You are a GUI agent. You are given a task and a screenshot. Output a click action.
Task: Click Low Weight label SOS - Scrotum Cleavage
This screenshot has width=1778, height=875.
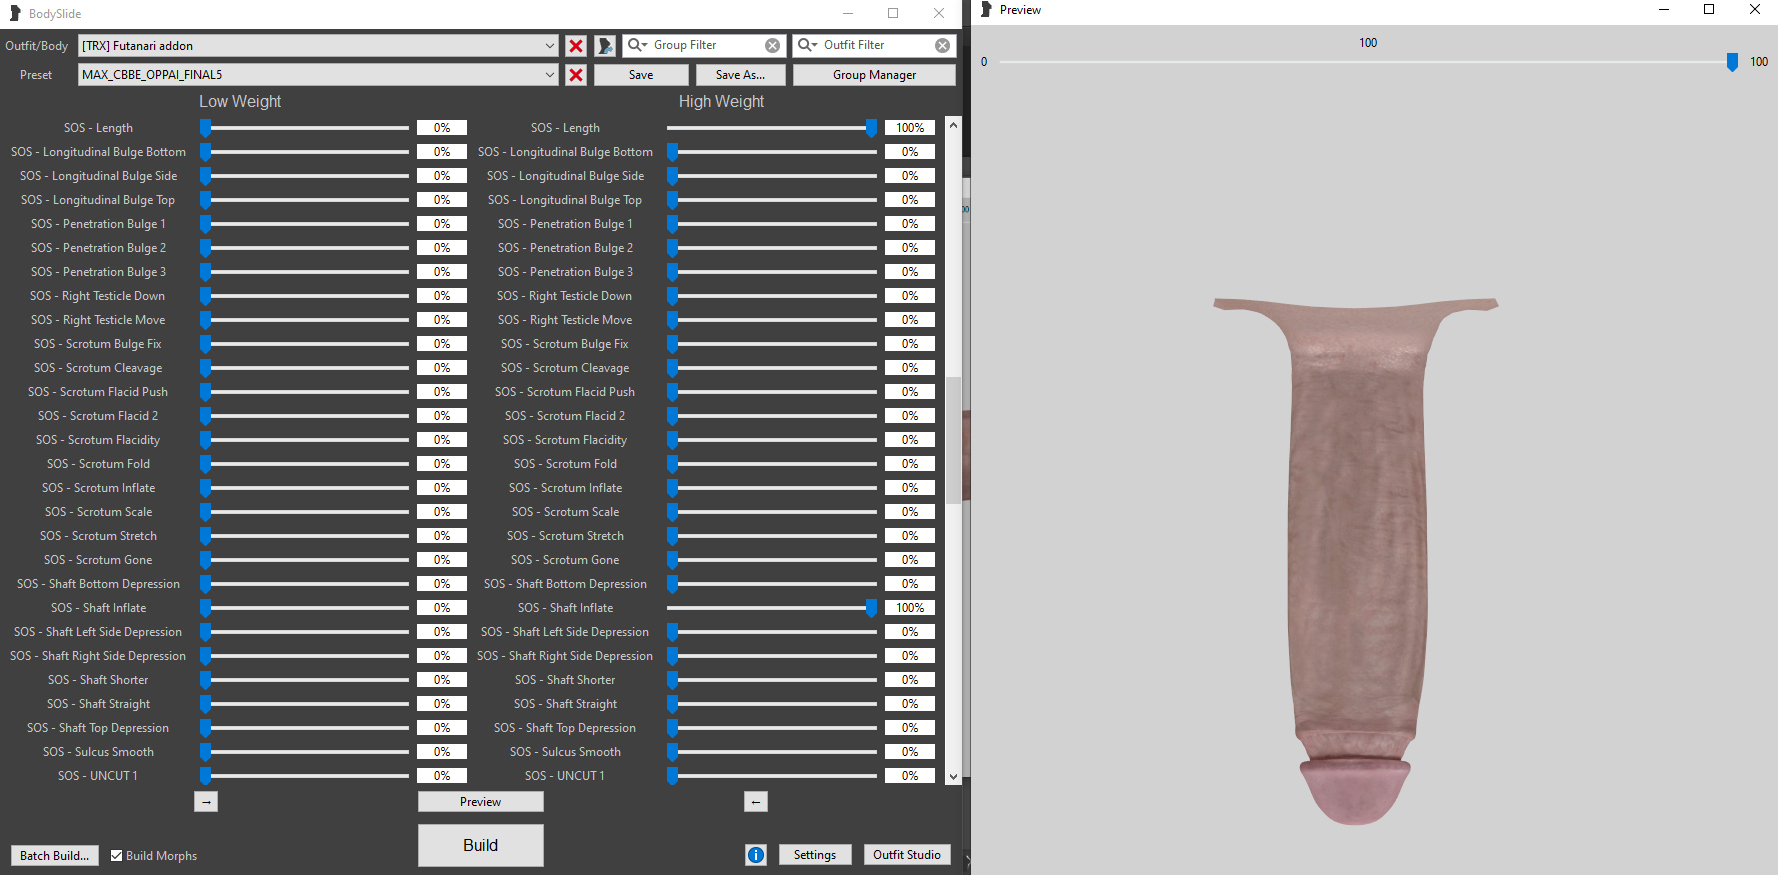[x=98, y=368]
